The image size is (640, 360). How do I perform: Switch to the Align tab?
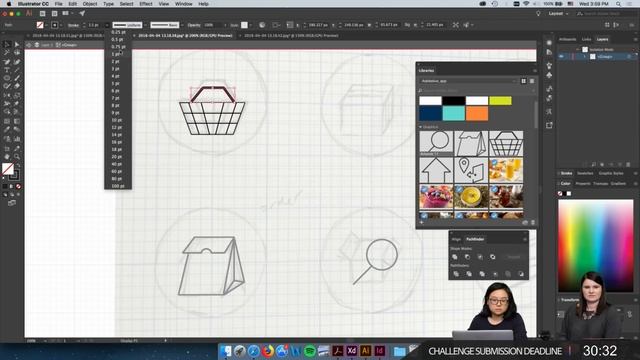pyautogui.click(x=456, y=239)
